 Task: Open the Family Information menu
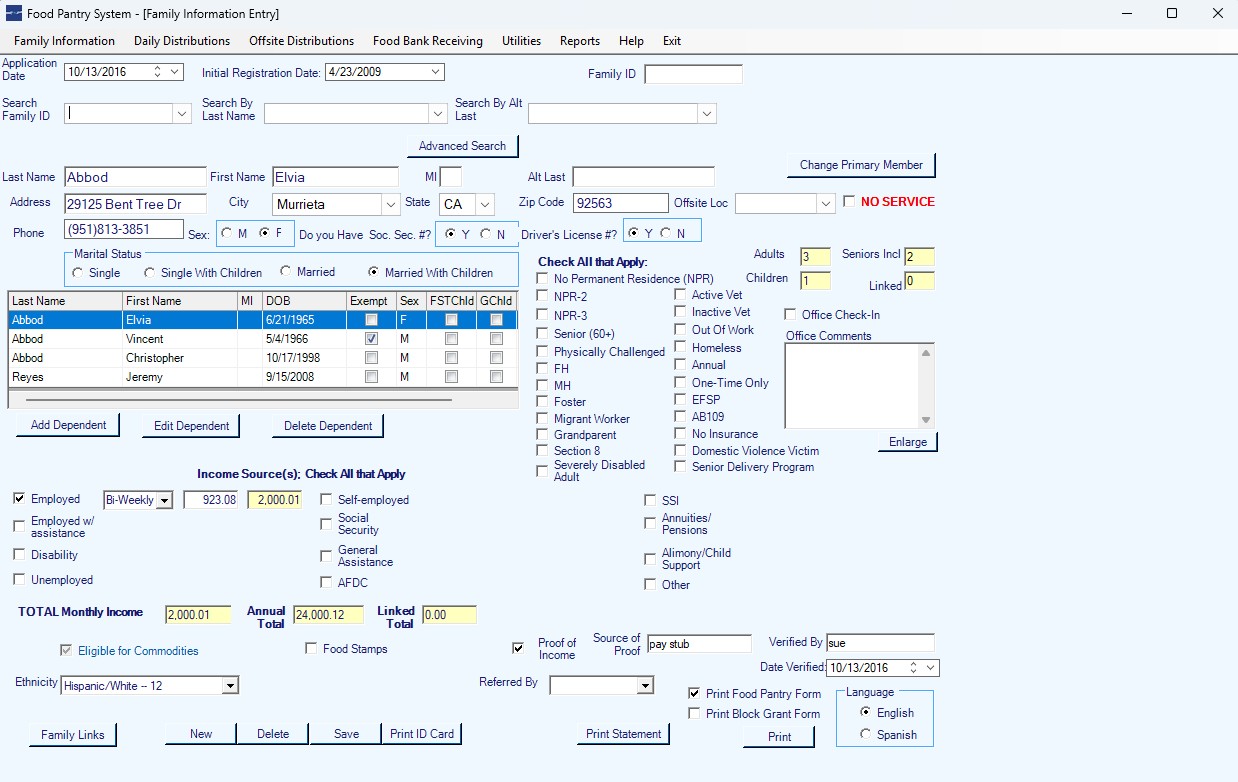tap(64, 41)
